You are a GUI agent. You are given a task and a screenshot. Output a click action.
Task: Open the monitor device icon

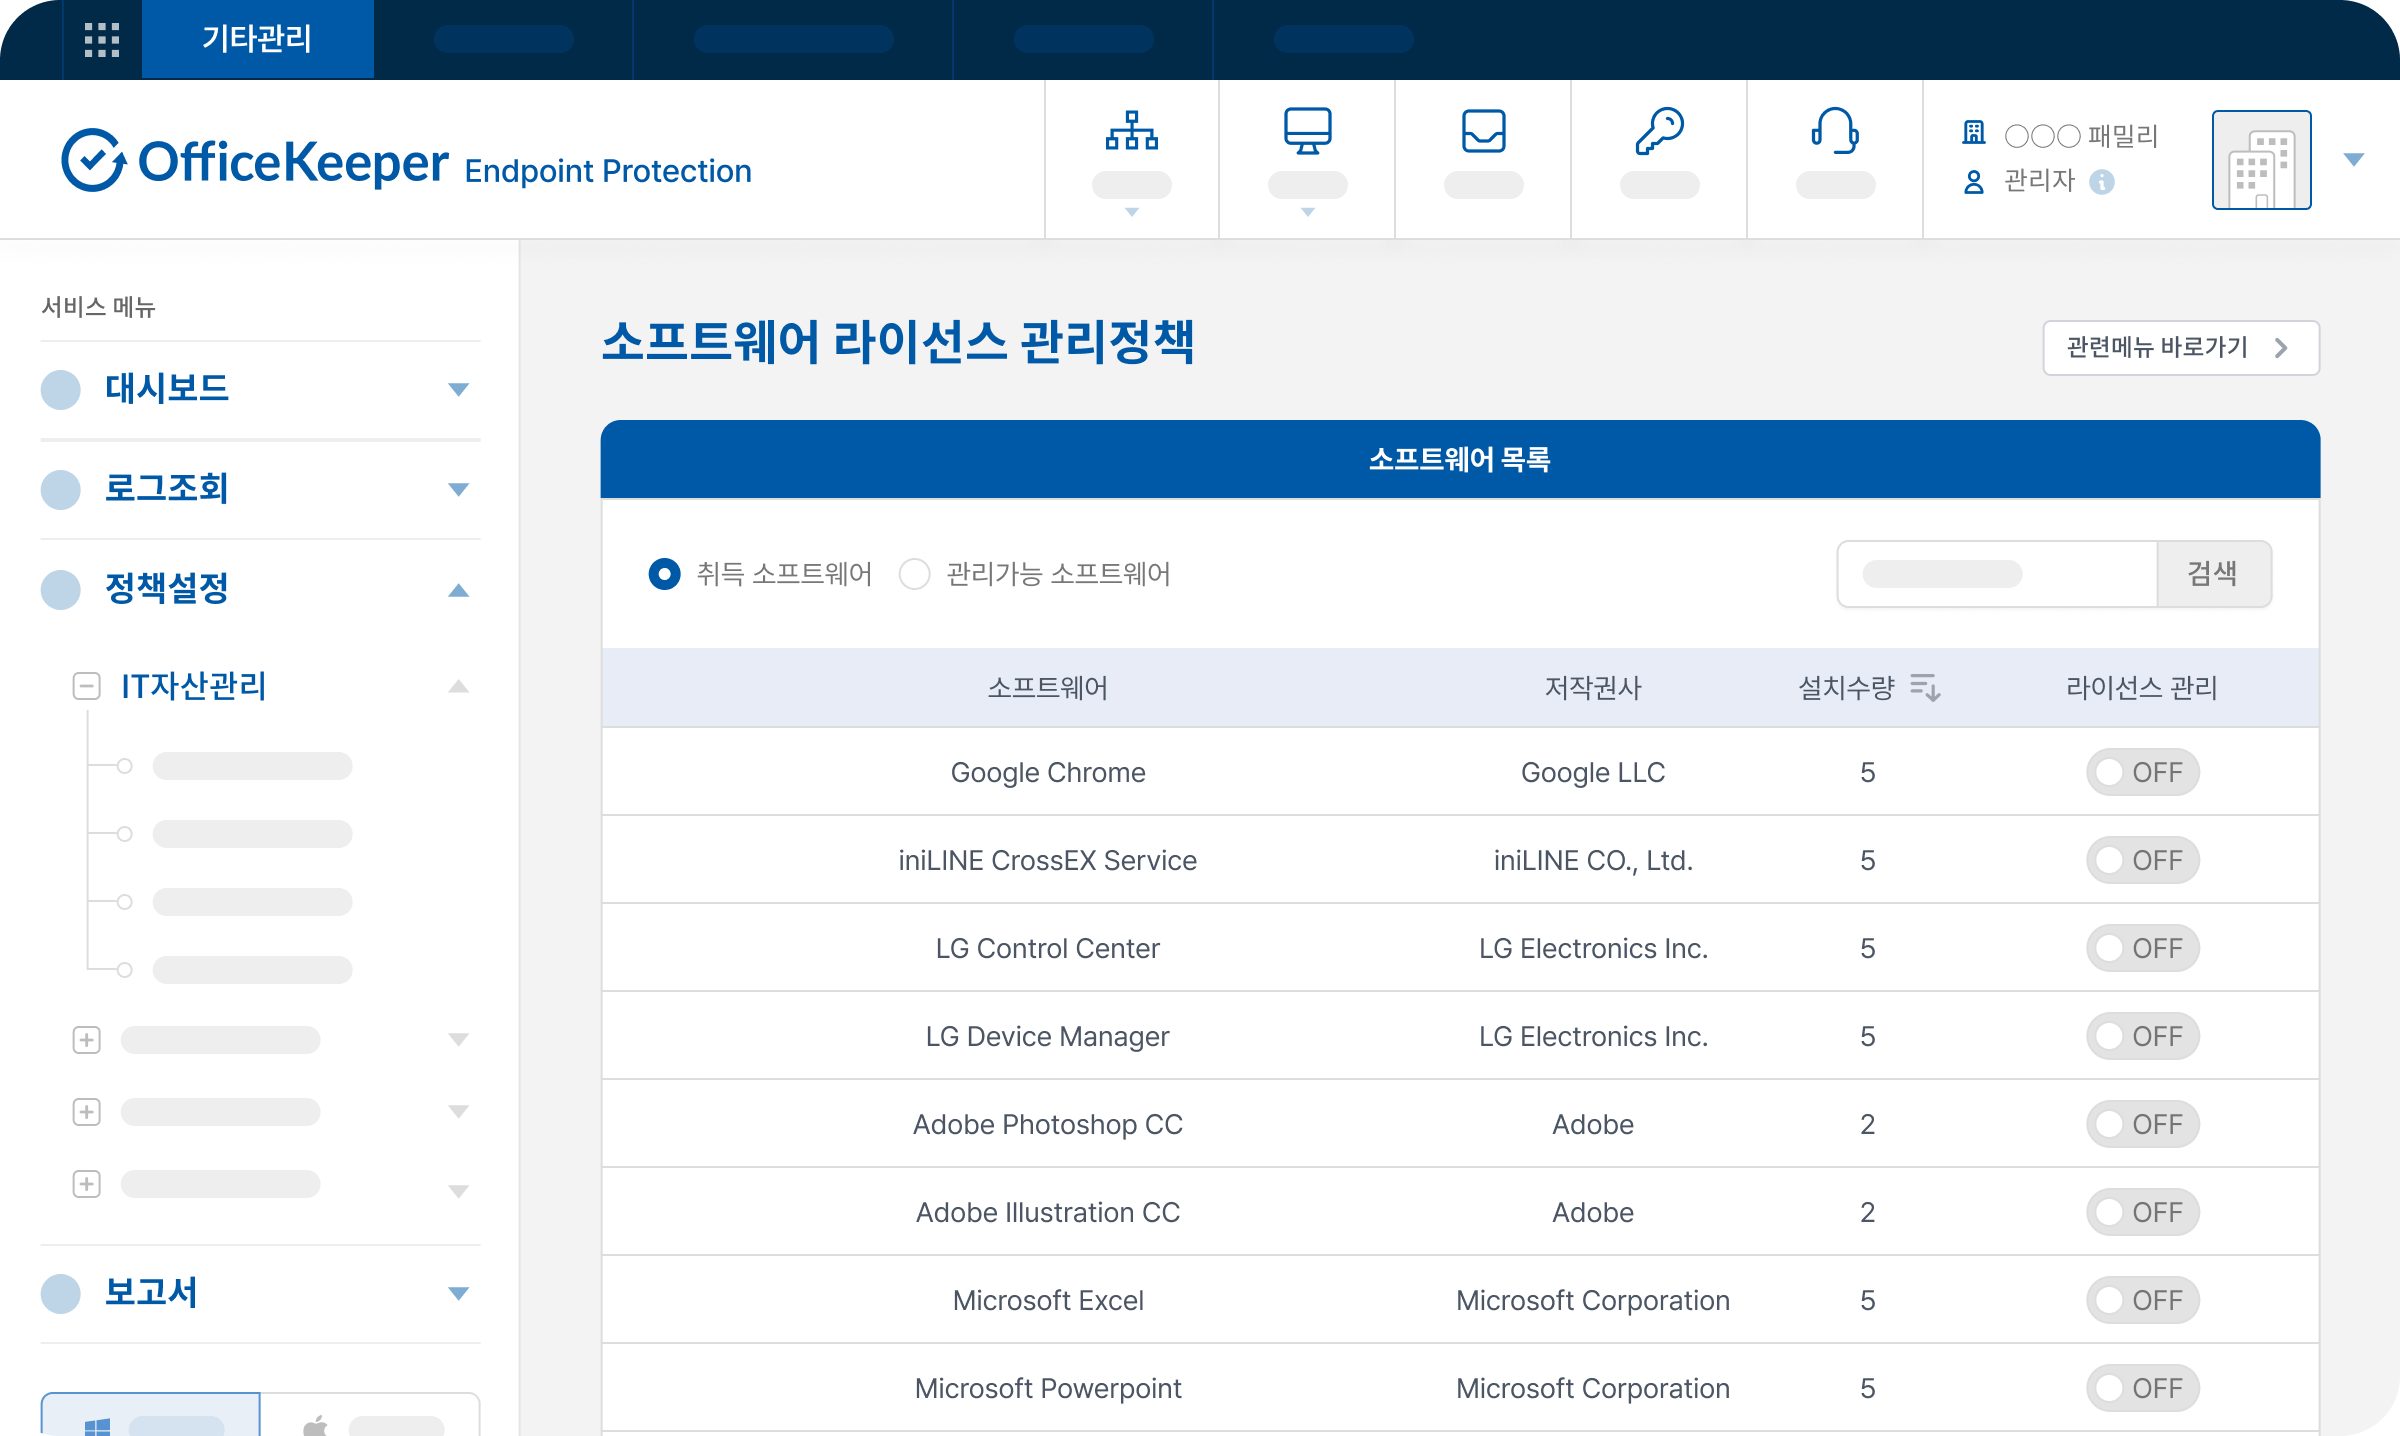(x=1307, y=131)
